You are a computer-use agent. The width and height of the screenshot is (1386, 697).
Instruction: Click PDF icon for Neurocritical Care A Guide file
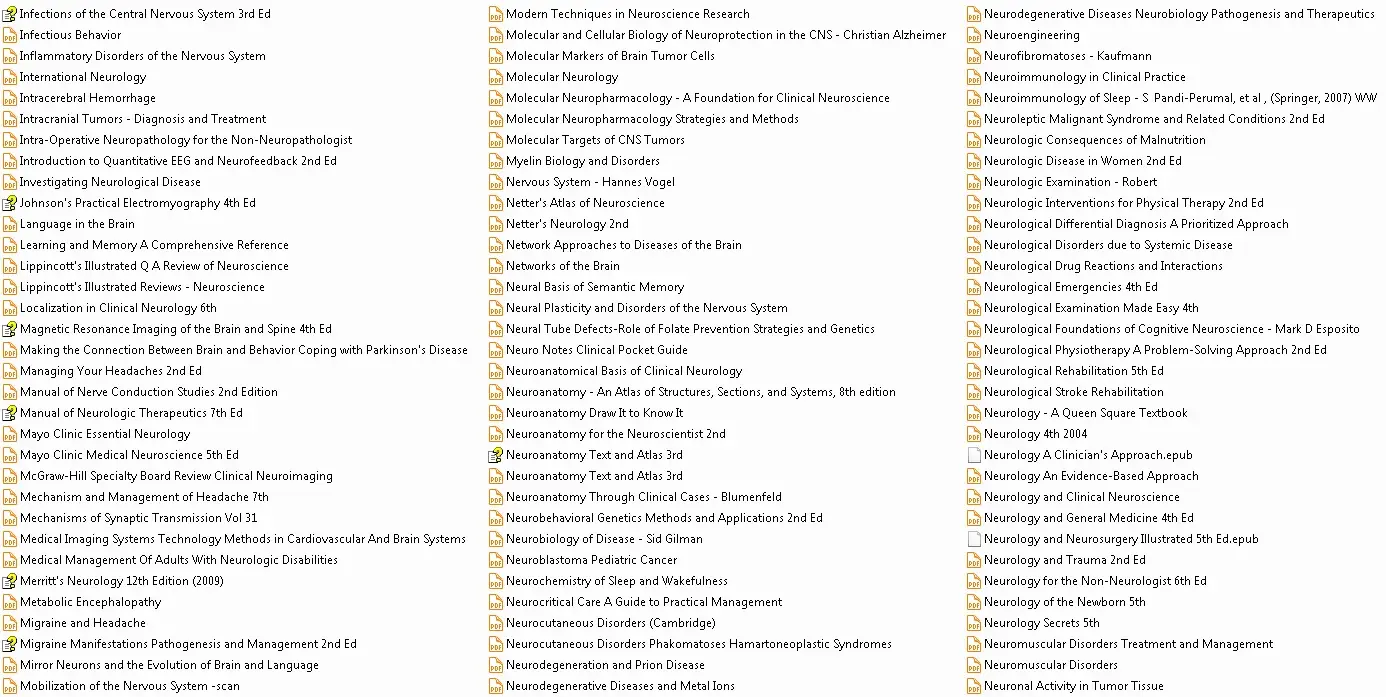[495, 602]
